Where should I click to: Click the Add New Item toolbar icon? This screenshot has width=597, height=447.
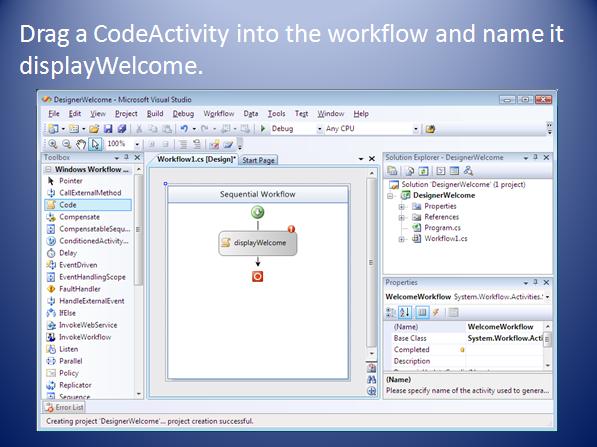tap(74, 129)
